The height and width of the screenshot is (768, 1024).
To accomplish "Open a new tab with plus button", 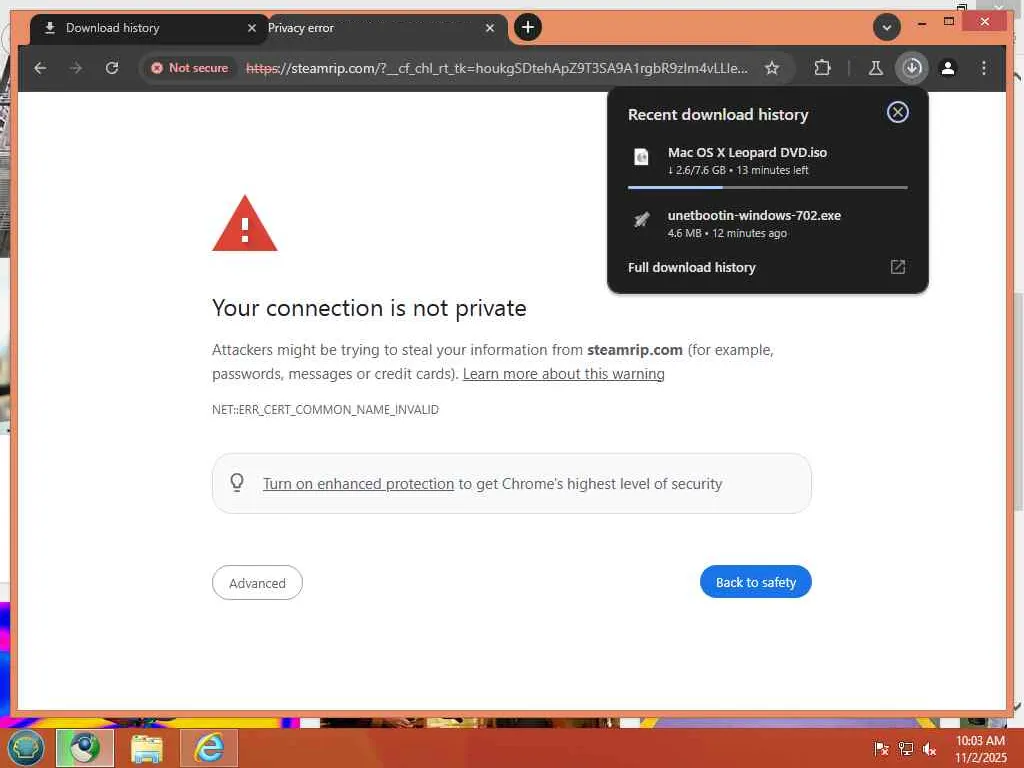I will (528, 27).
